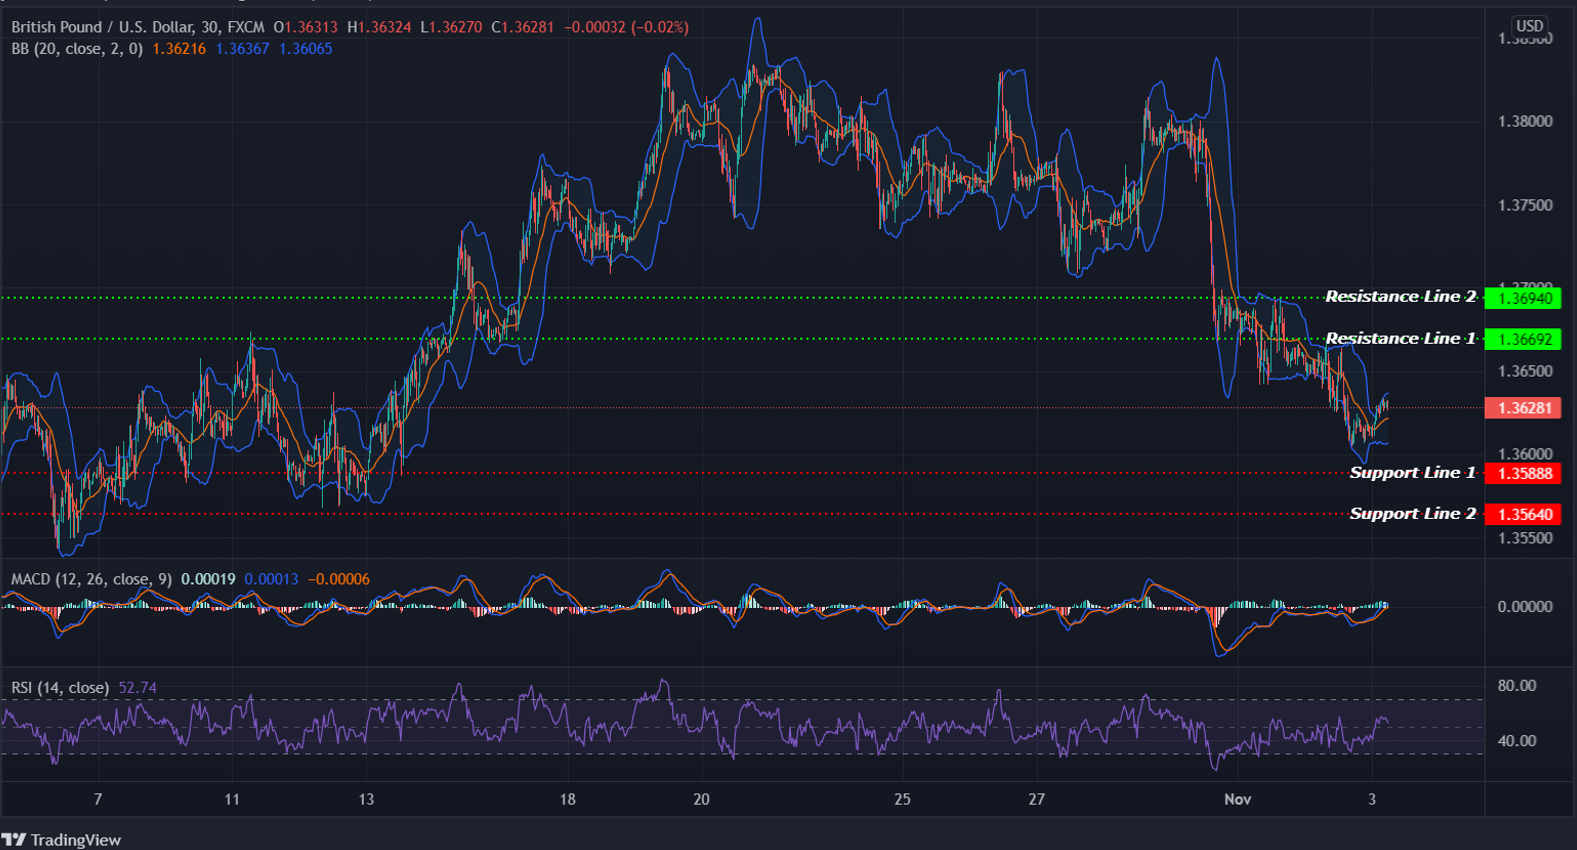
Task: Click the MACD signal value 0.00013
Action: click(x=271, y=579)
